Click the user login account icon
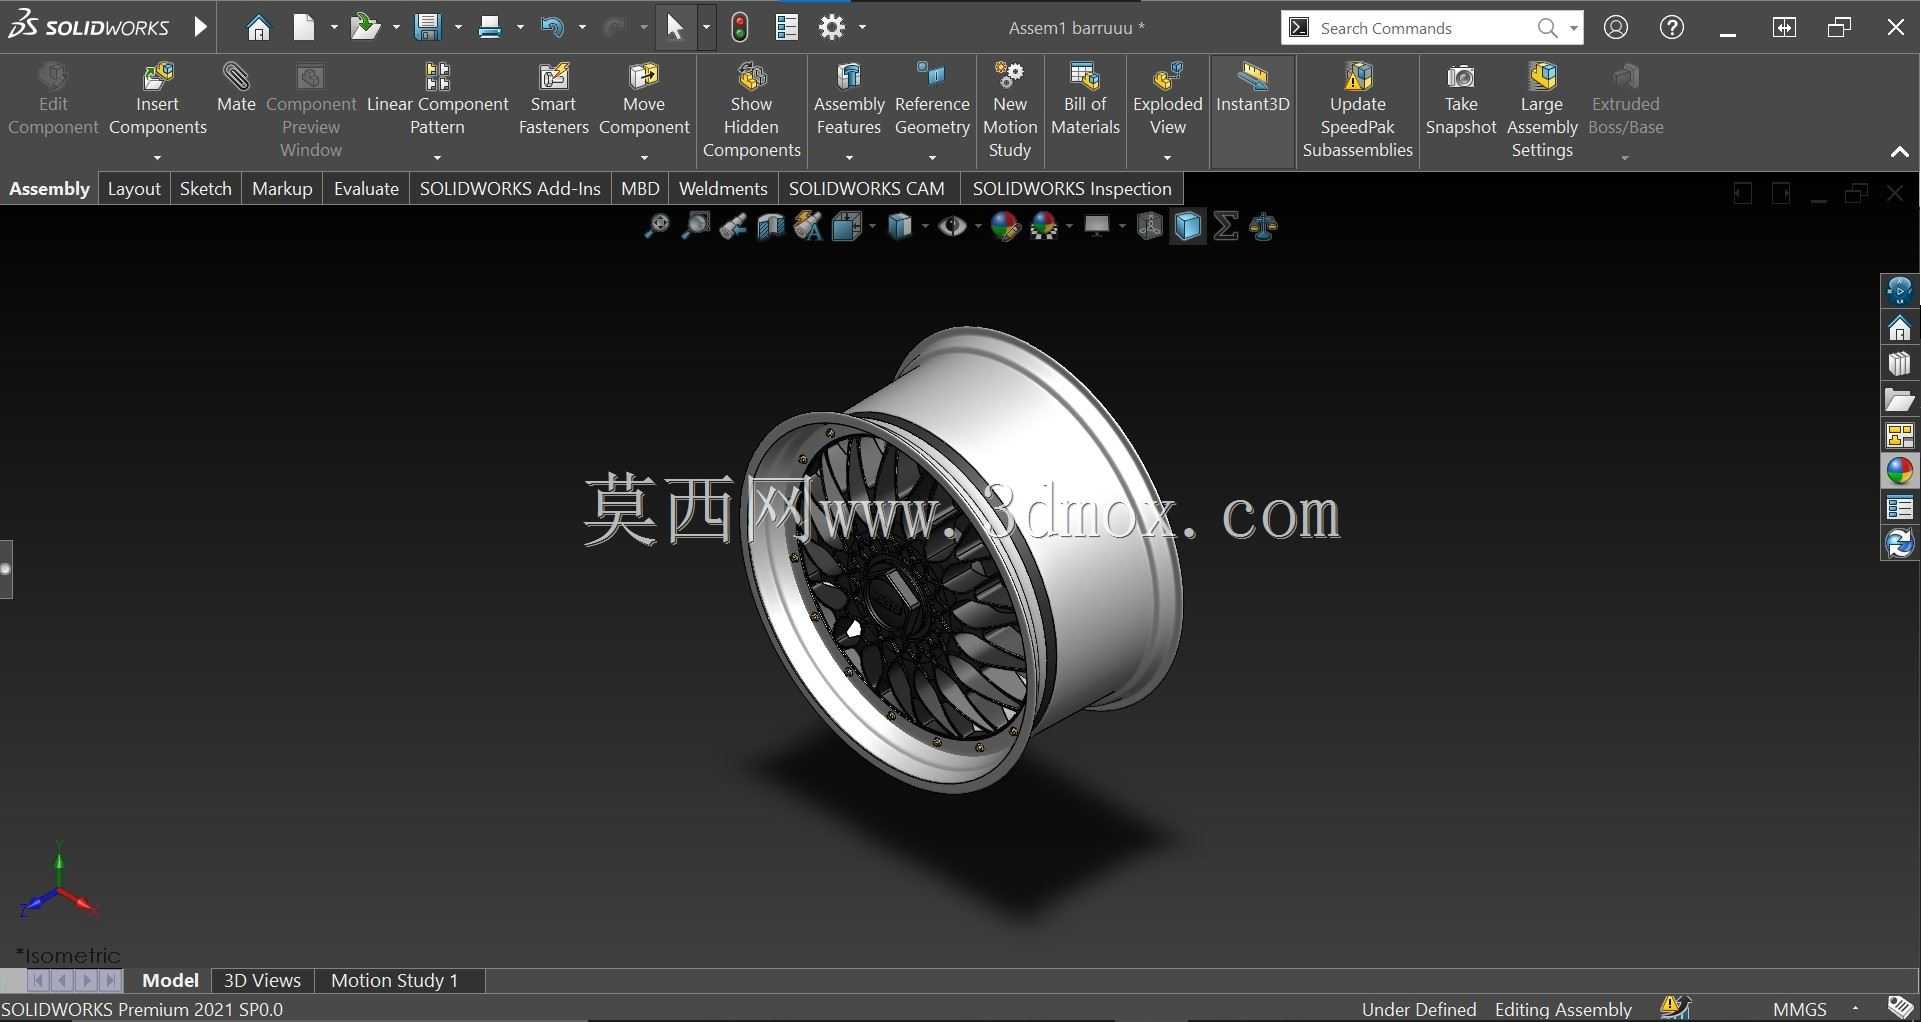The height and width of the screenshot is (1022, 1921). click(x=1616, y=27)
